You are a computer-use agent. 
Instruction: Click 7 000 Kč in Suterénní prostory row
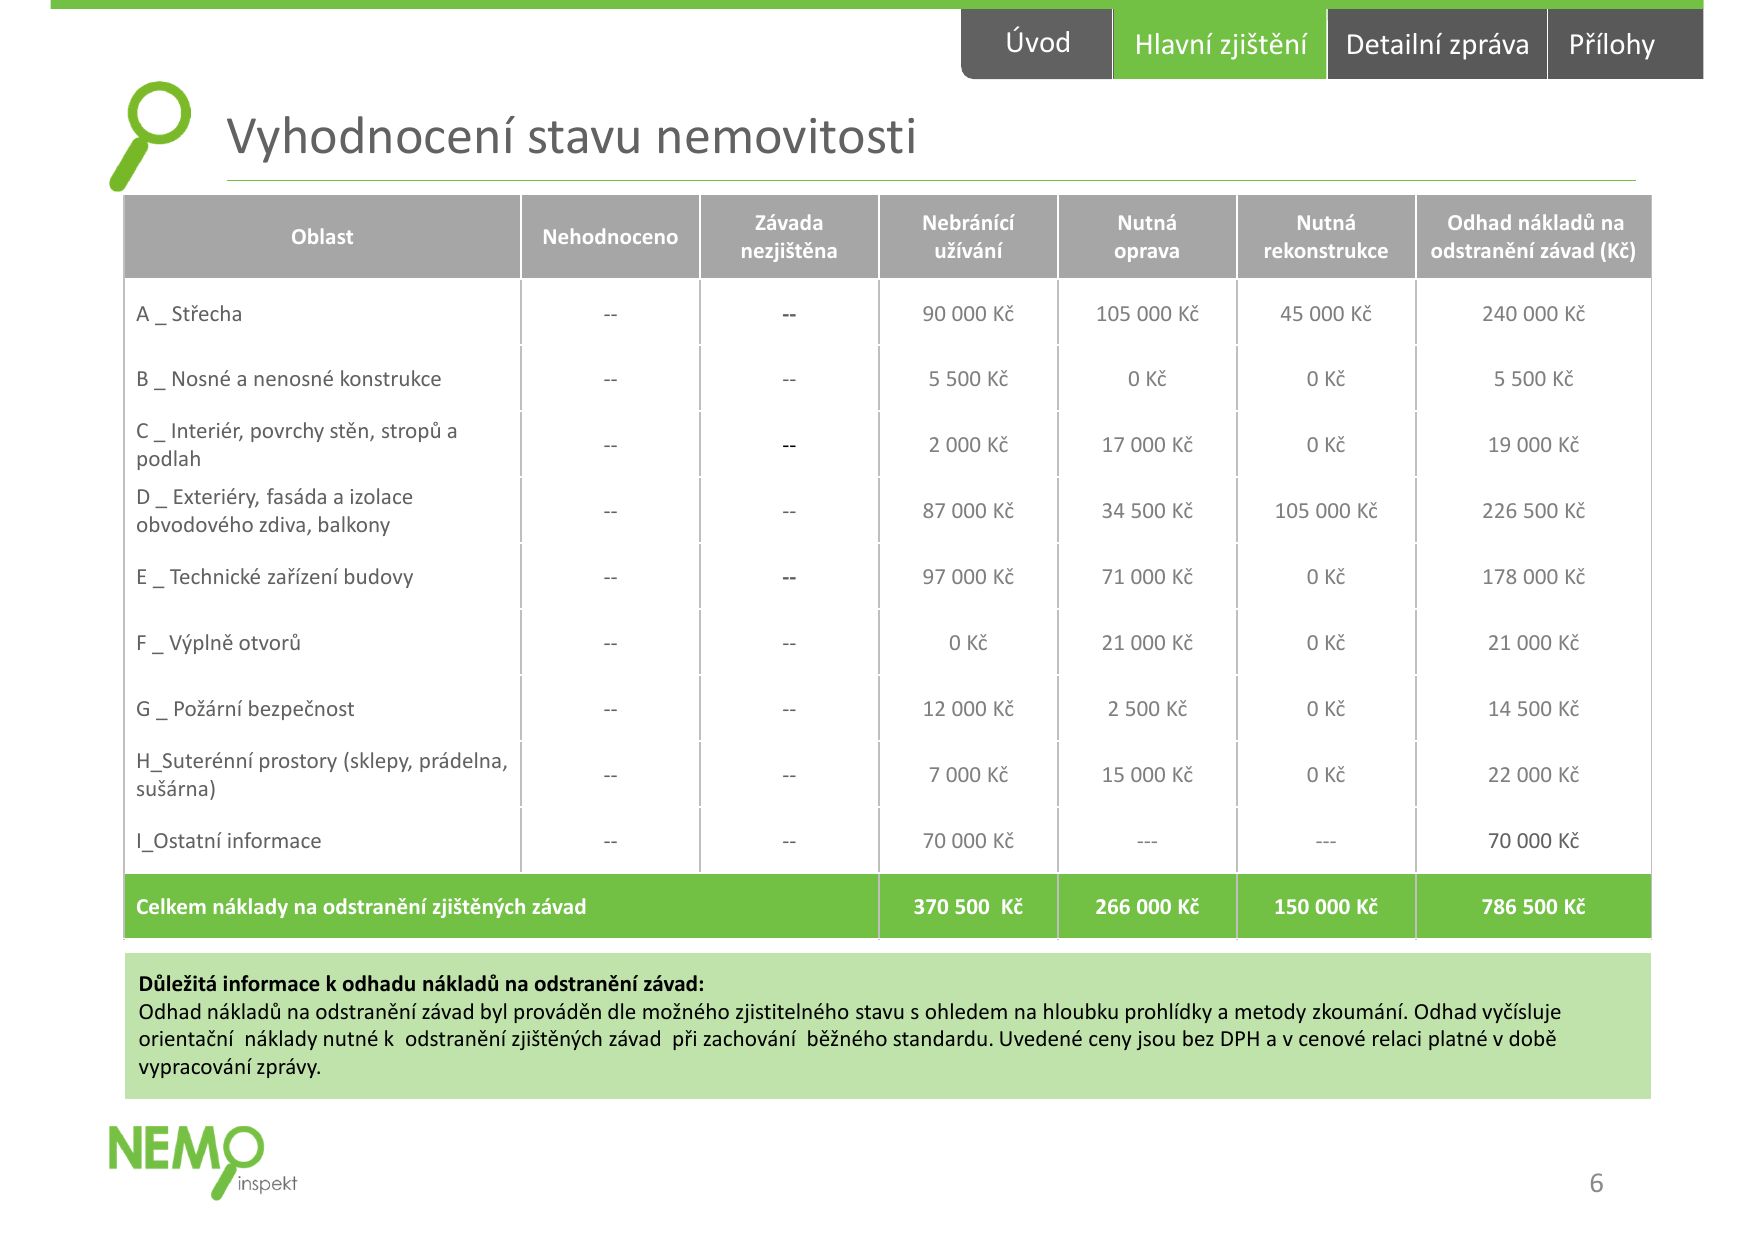[968, 775]
